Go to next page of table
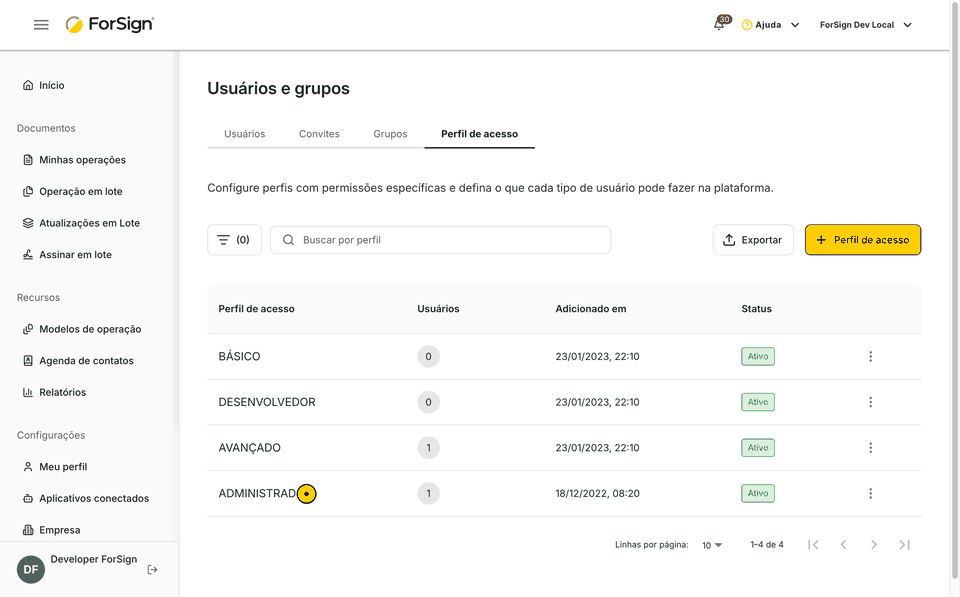This screenshot has width=960, height=597. [874, 545]
